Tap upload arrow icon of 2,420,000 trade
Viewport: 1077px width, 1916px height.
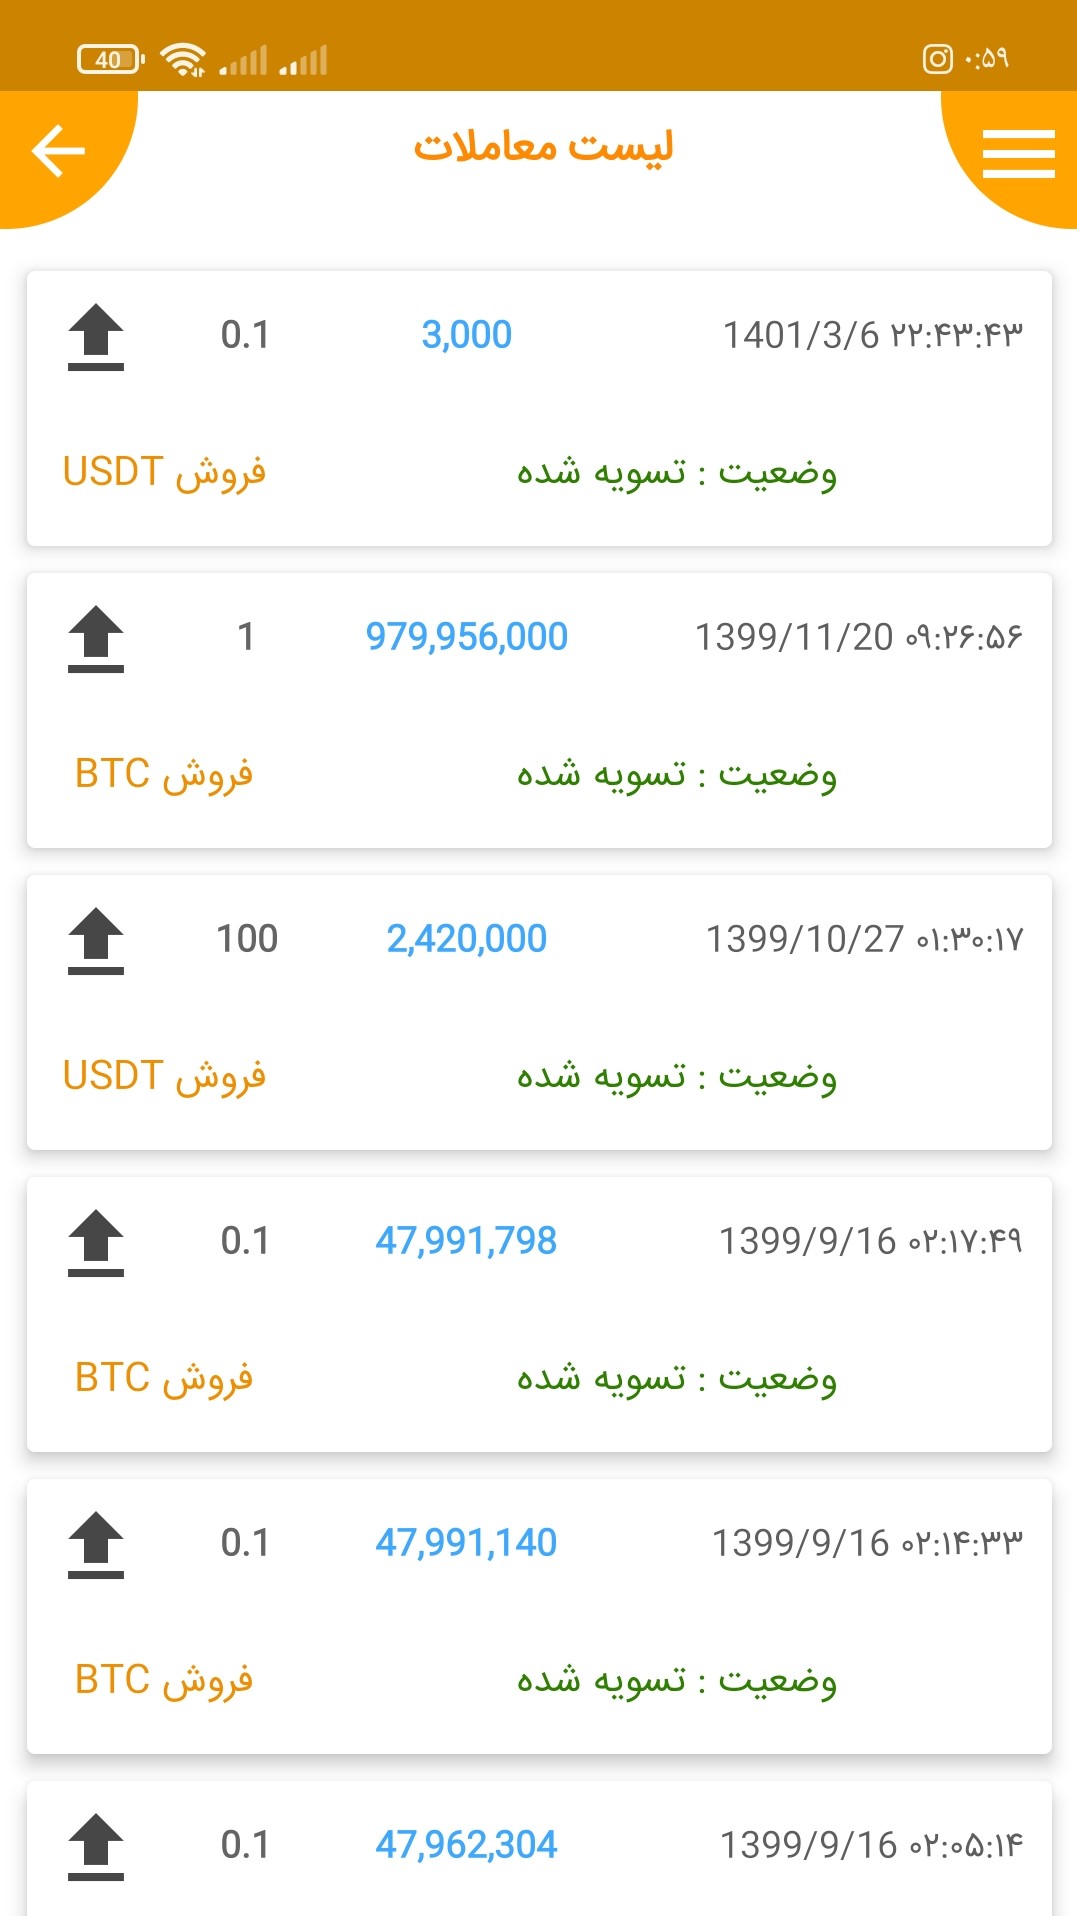pyautogui.click(x=96, y=941)
